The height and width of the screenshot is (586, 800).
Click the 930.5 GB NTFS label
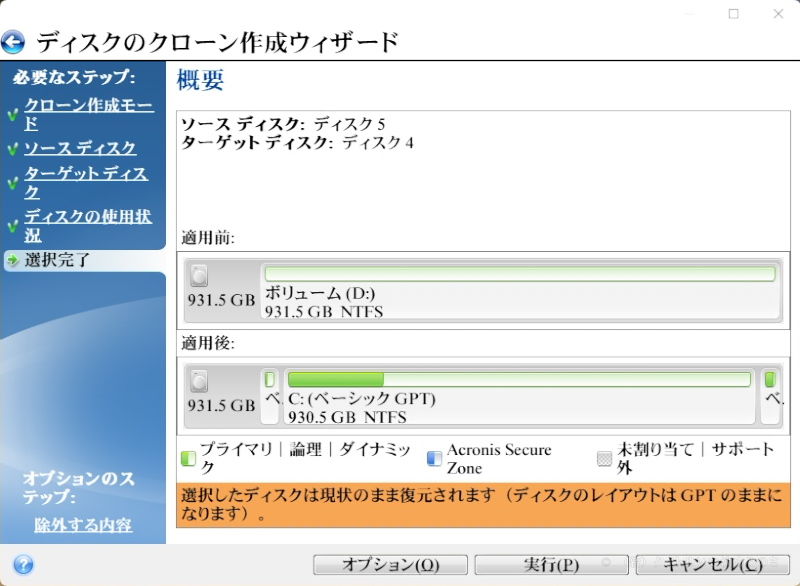click(347, 417)
